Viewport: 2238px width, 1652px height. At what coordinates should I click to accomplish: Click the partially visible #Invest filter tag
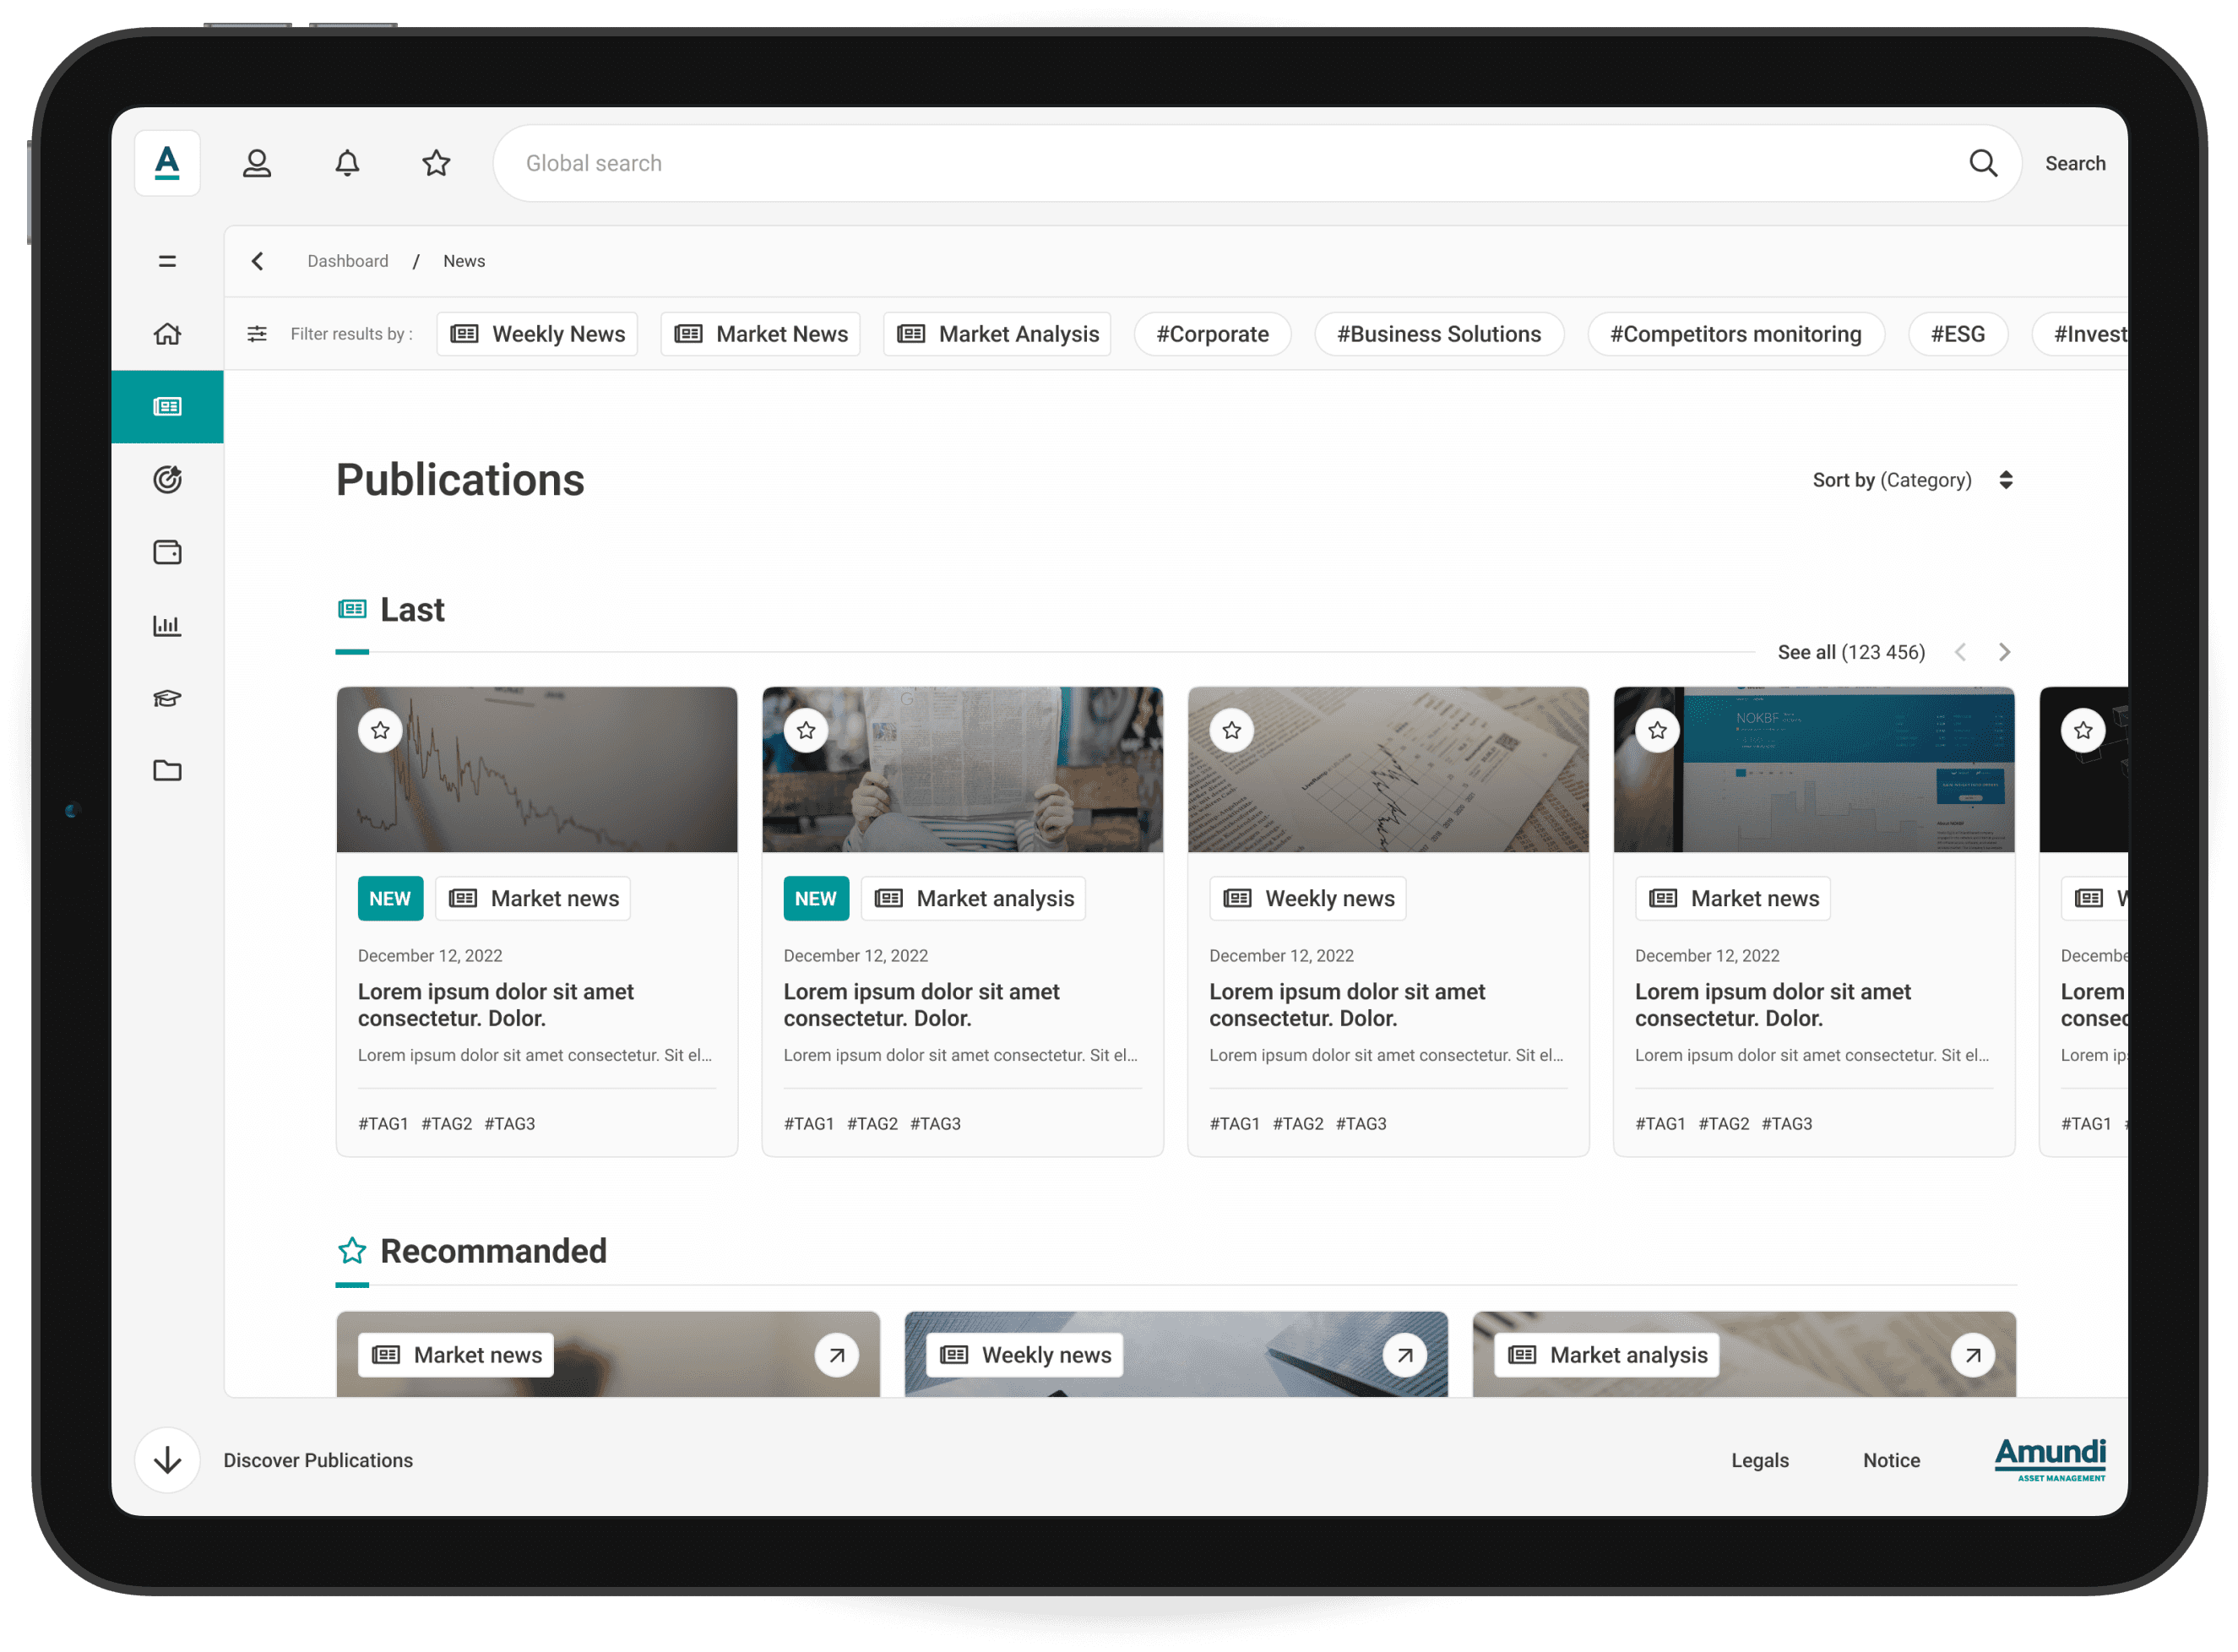[x=2081, y=334]
